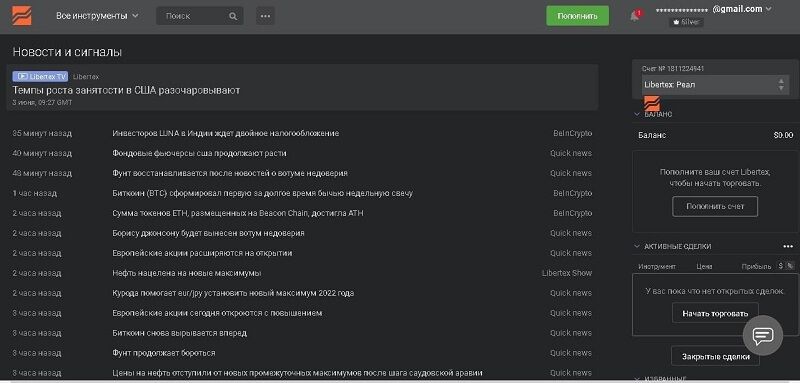The image size is (800, 383).
Task: Open Закрытые сделки
Action: tap(715, 356)
